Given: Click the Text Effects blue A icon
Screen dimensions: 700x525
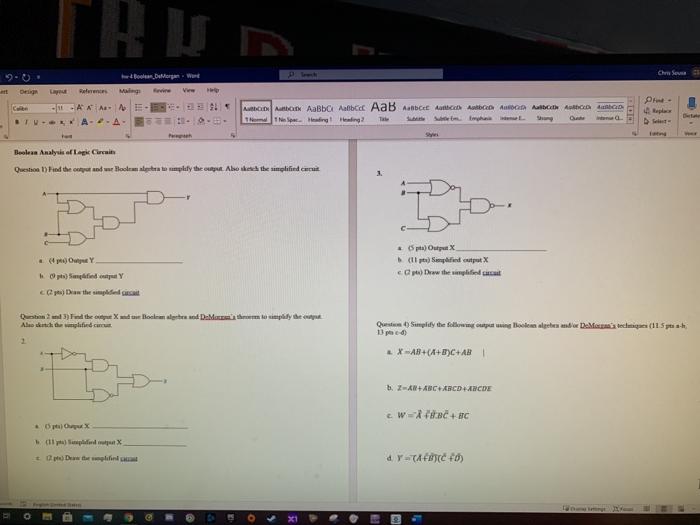Looking at the screenshot, I should tap(84, 121).
